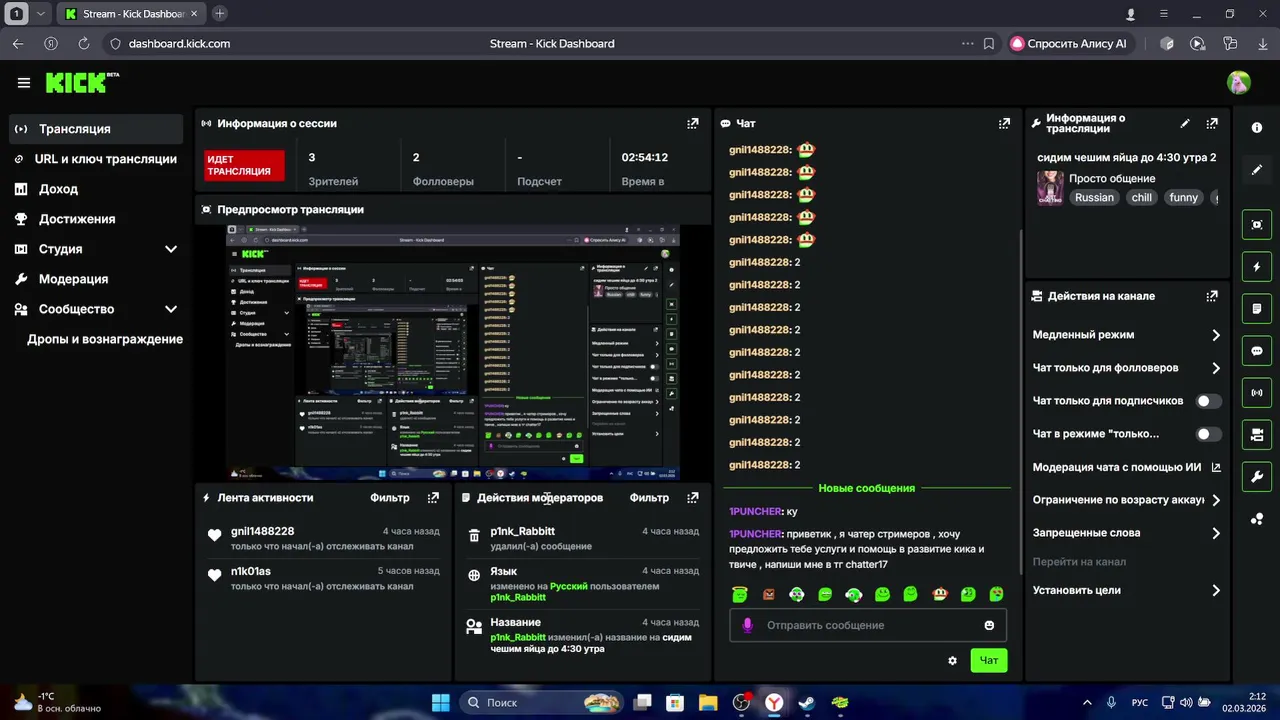Click the pencil icon in right sidebar
1280x720 pixels.
pyautogui.click(x=1257, y=170)
